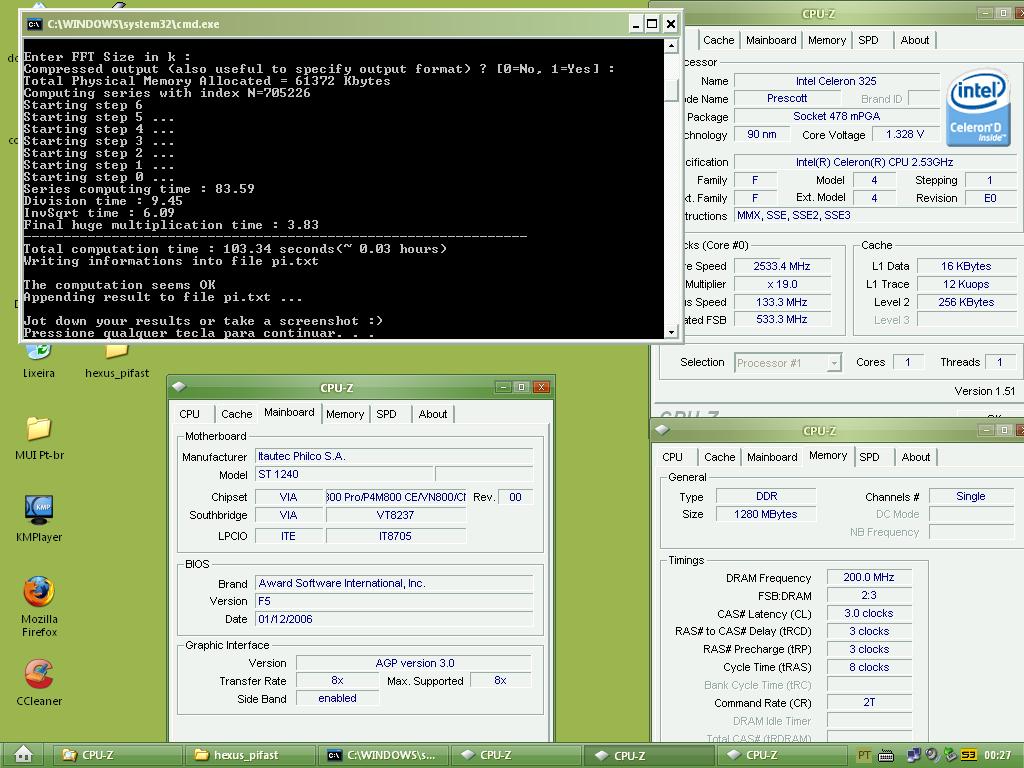Switch to SPD tab in Memory window
Viewport: 1024px width, 768px height.
click(869, 457)
